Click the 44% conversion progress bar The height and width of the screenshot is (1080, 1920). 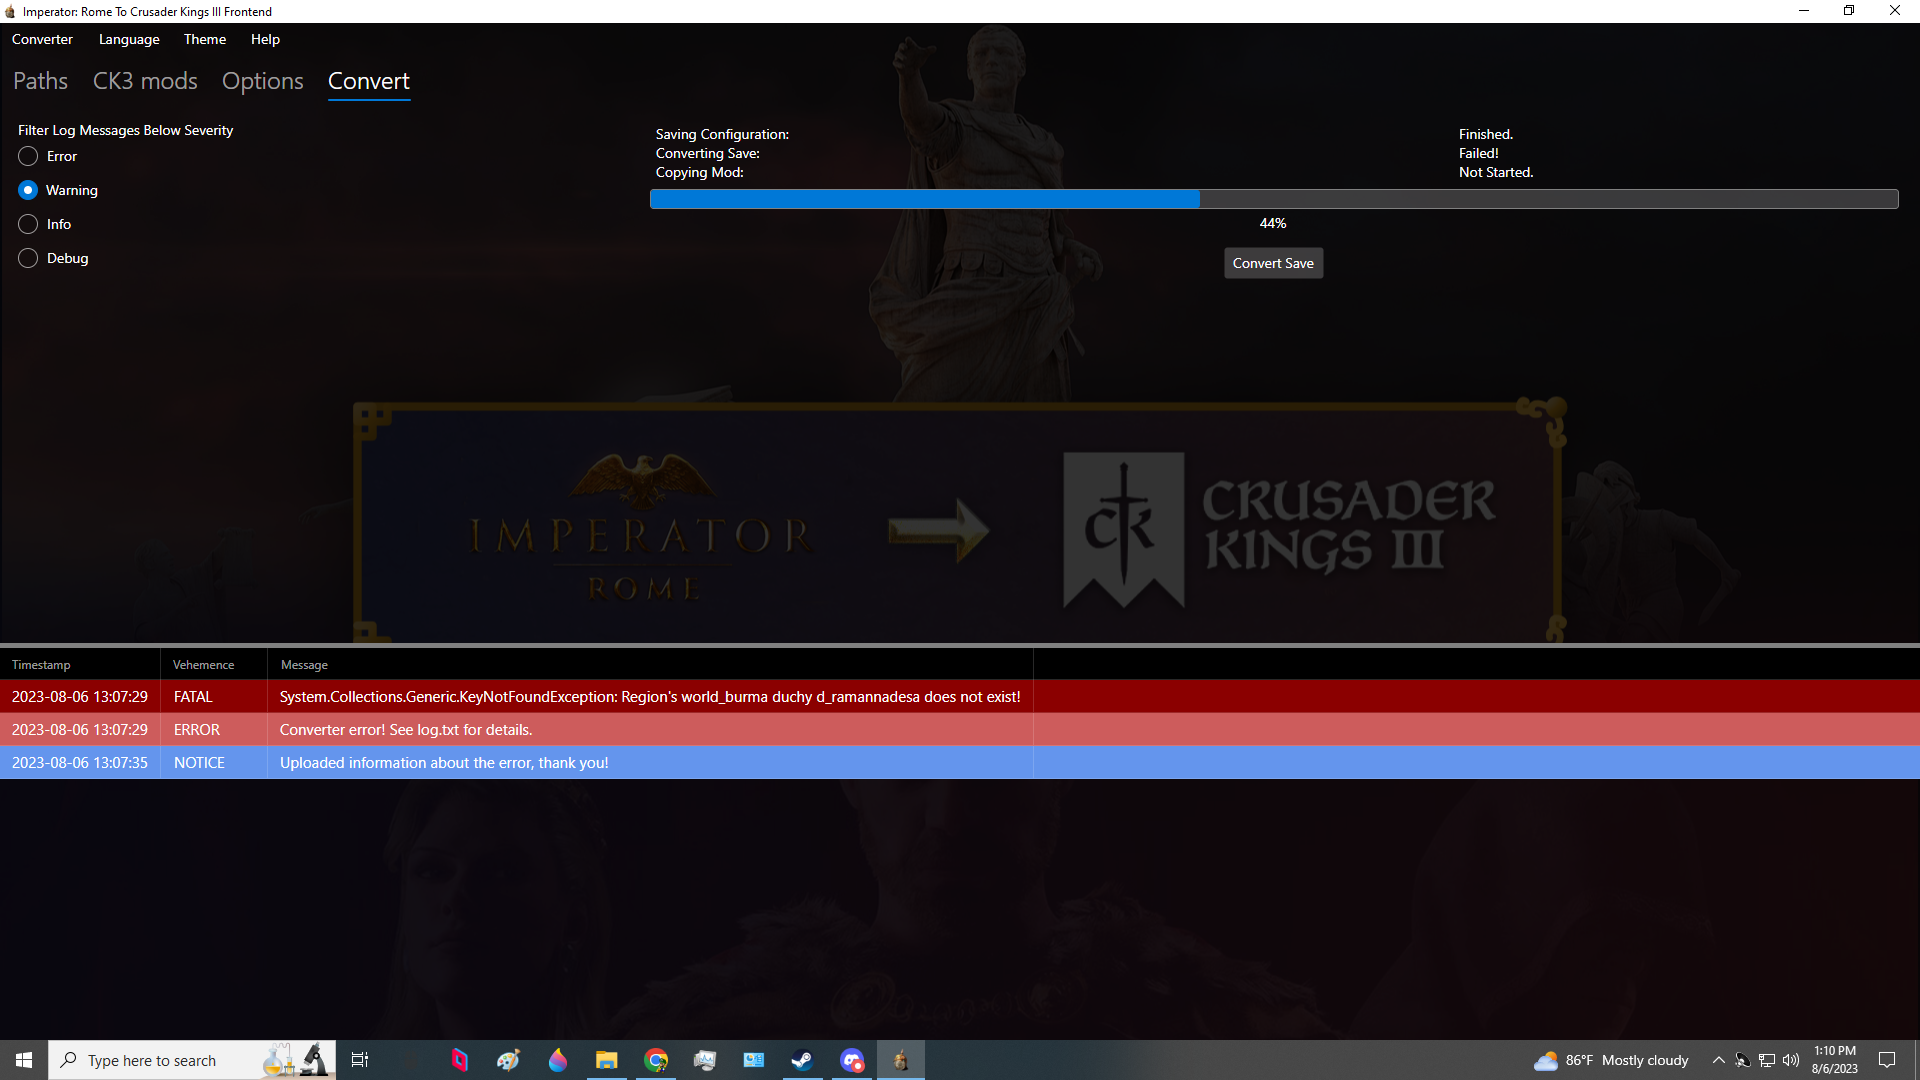pyautogui.click(x=1274, y=199)
